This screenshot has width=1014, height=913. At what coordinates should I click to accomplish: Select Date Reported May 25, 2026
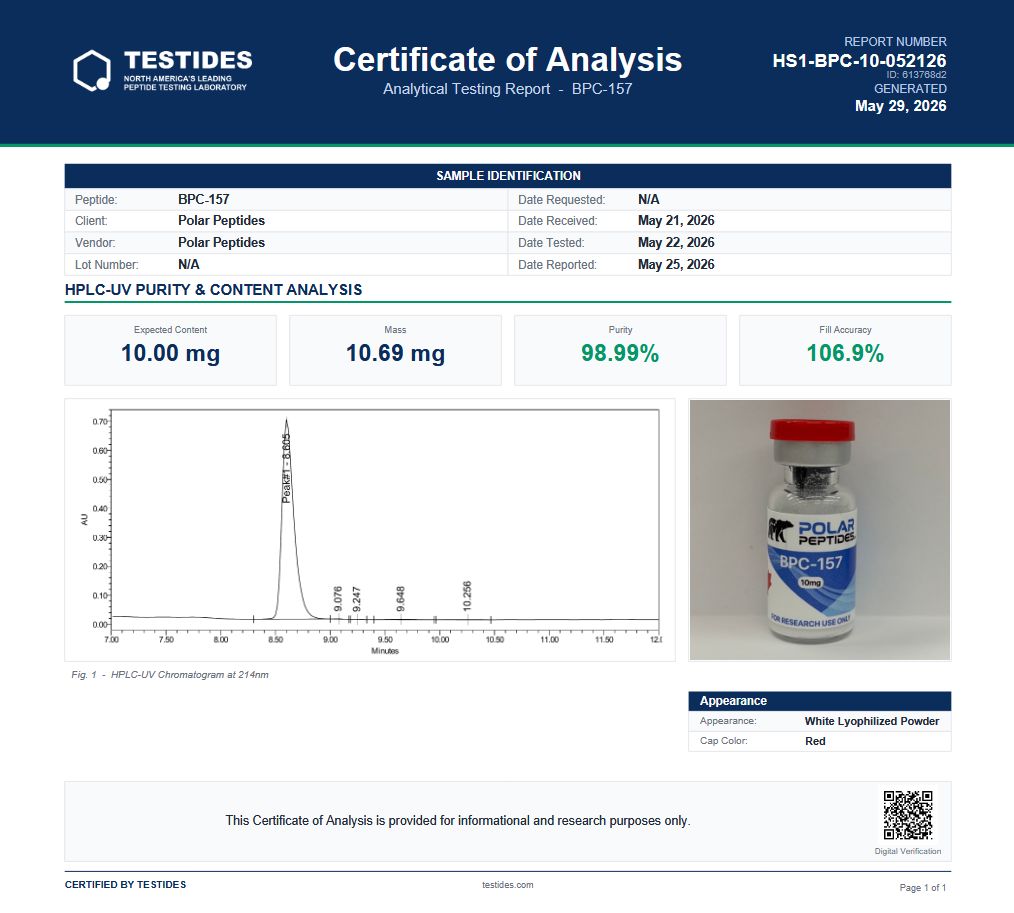pos(676,264)
